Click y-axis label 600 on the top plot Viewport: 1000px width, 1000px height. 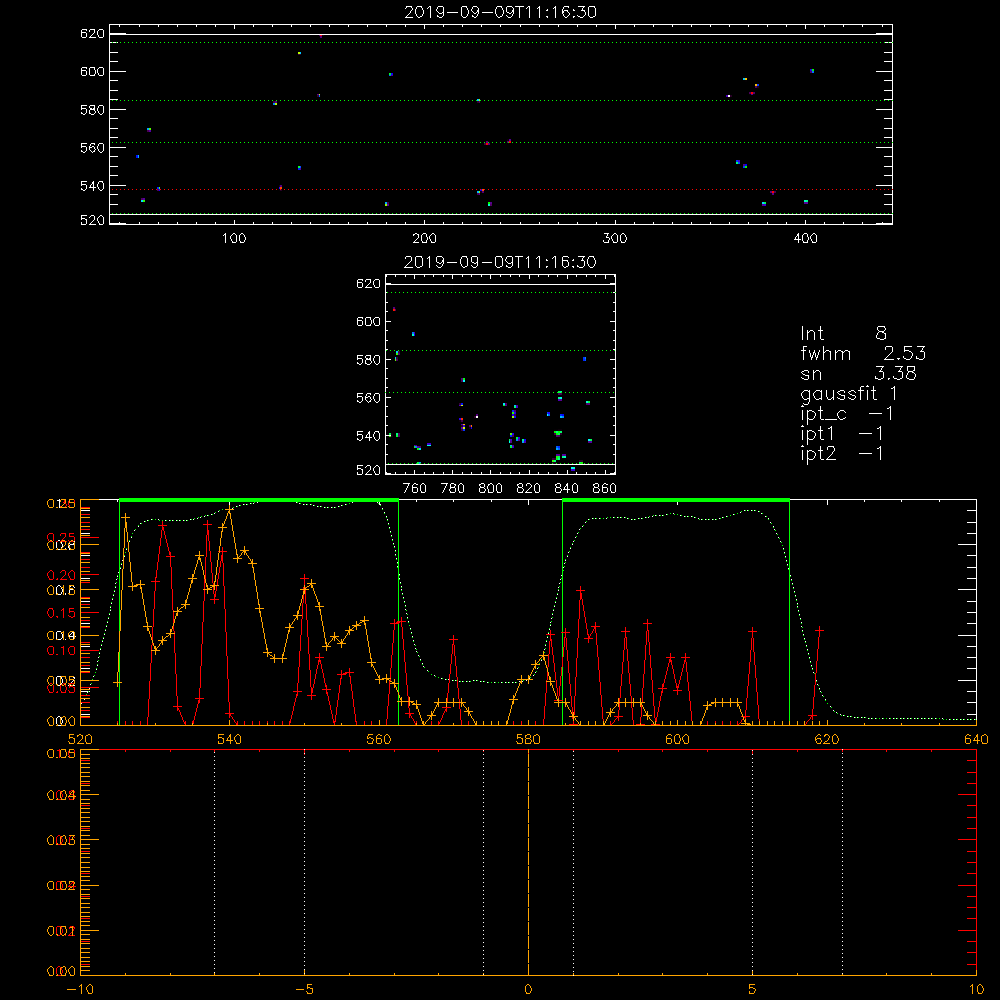pyautogui.click(x=92, y=71)
